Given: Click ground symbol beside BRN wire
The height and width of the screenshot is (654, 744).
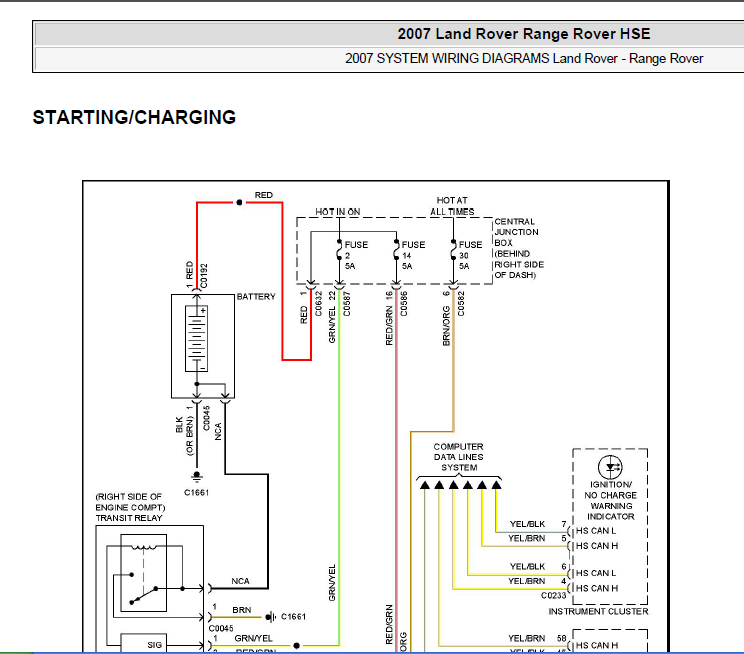Looking at the screenshot, I should click(270, 617).
